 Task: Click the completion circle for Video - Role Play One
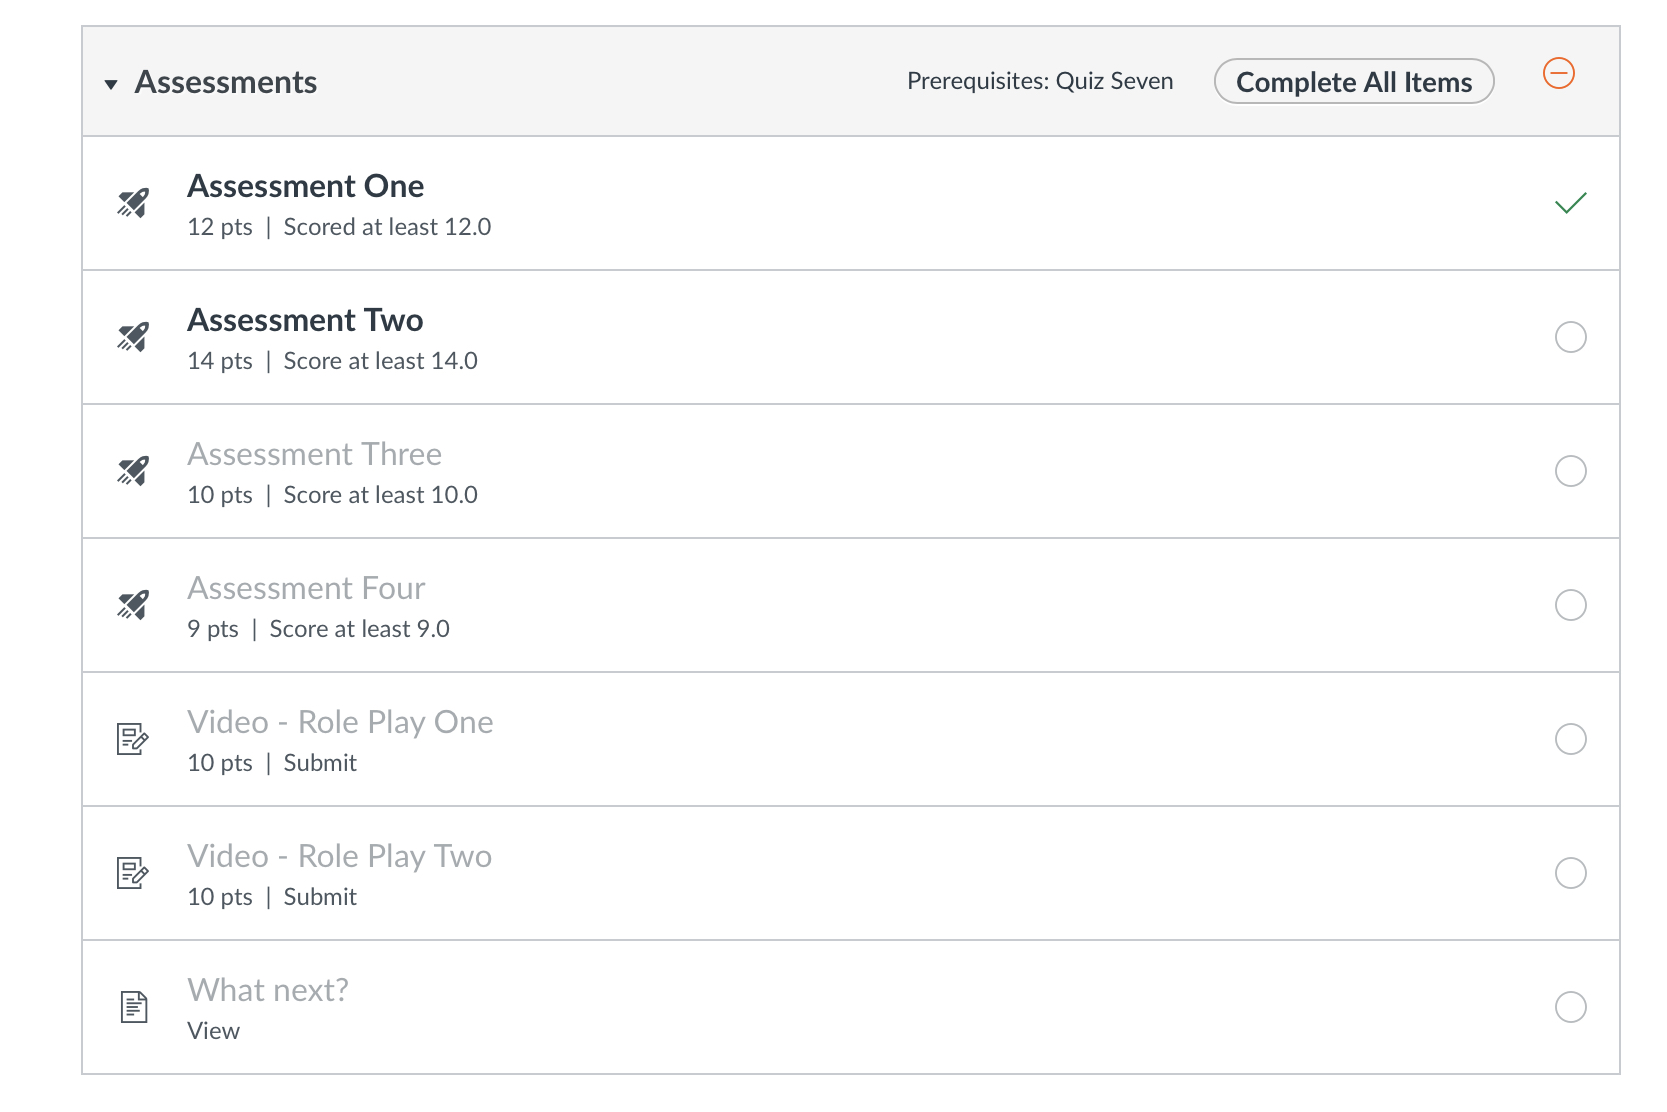click(x=1571, y=739)
